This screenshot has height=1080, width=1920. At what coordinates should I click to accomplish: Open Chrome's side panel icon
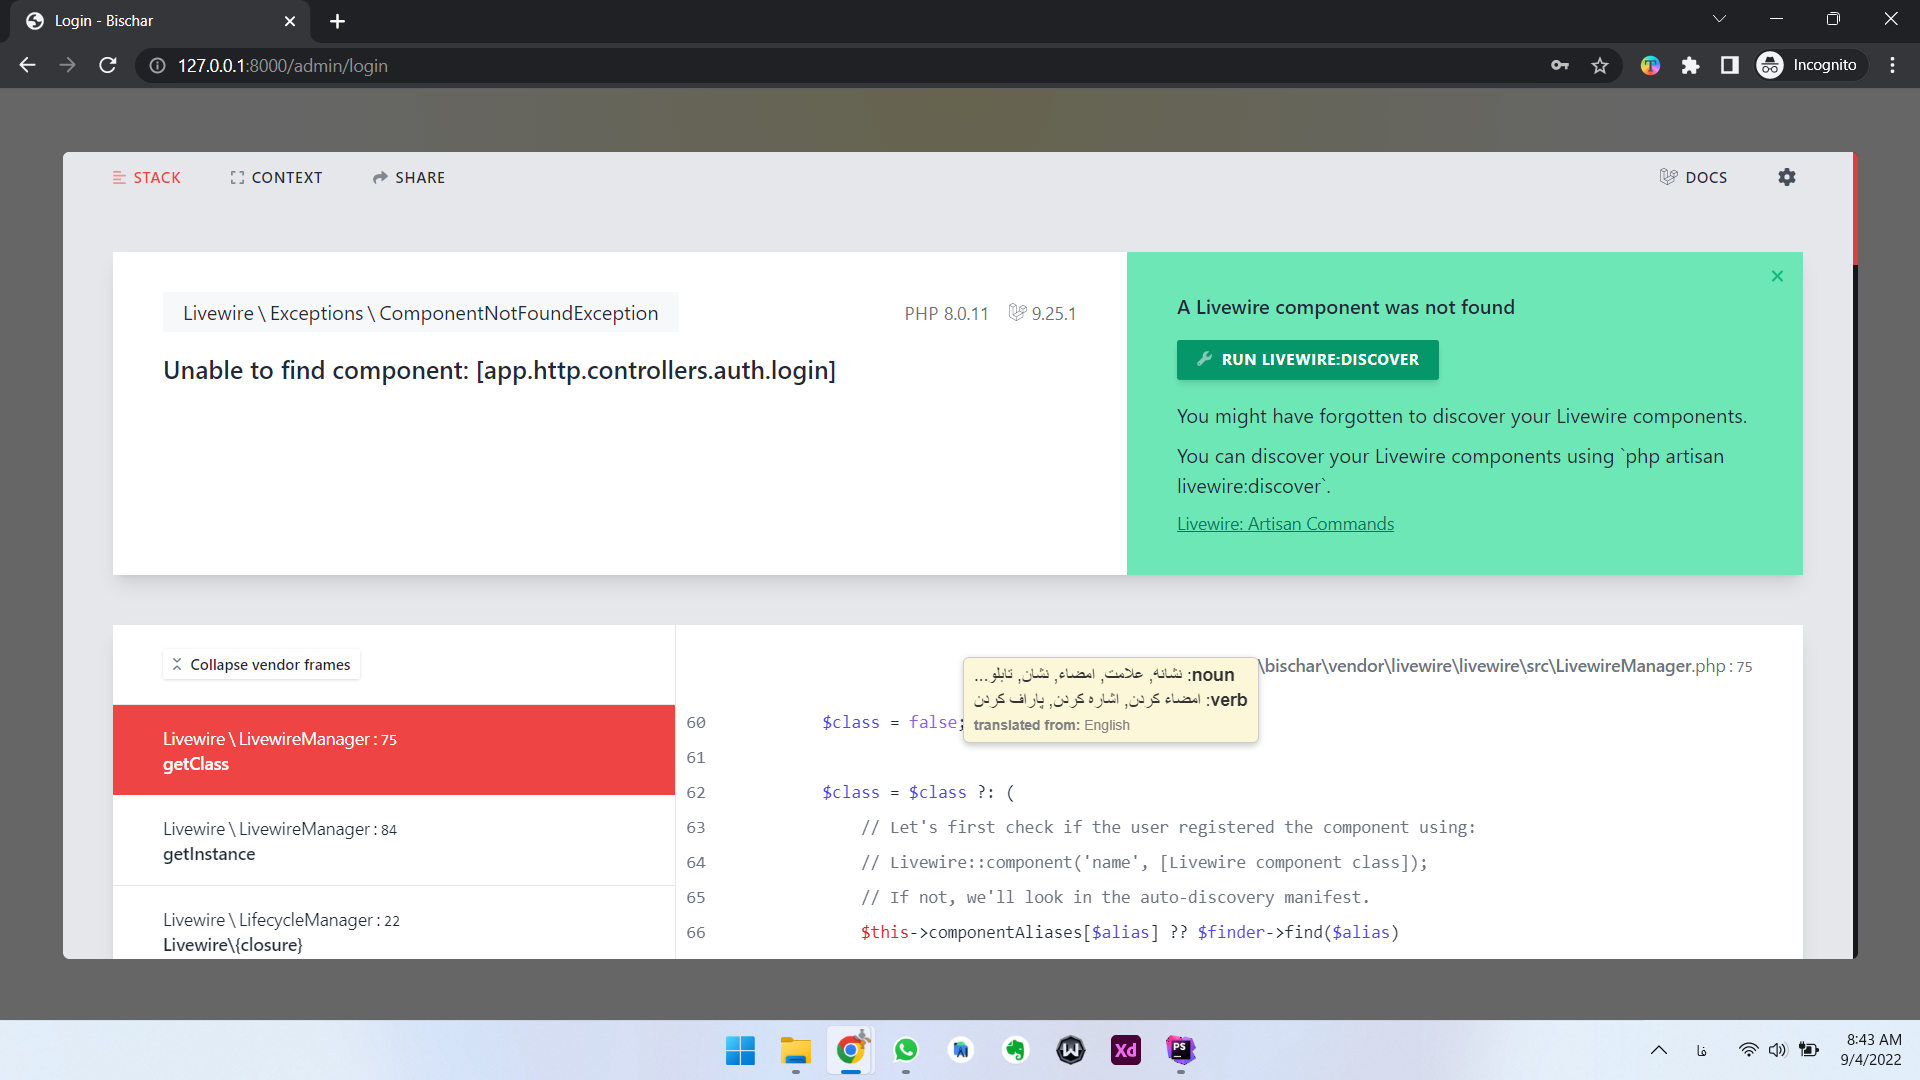(x=1730, y=65)
